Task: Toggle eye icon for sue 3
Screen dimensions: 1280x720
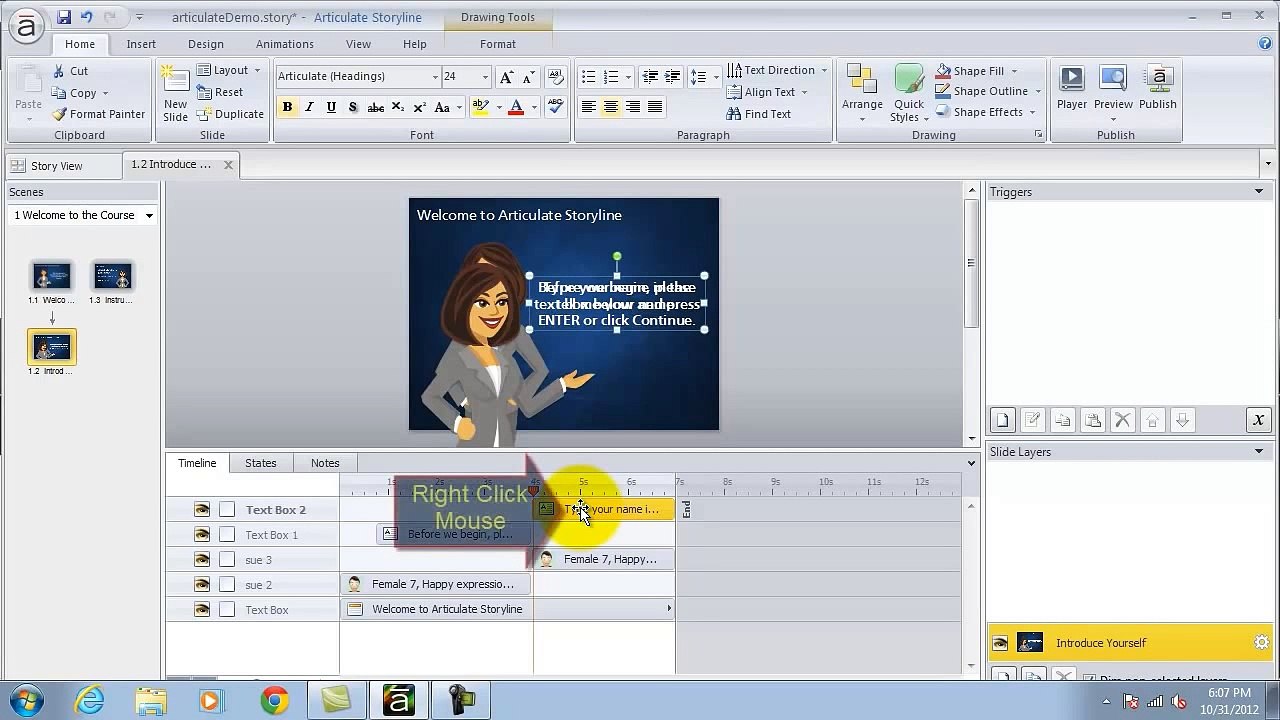Action: pyautogui.click(x=202, y=560)
